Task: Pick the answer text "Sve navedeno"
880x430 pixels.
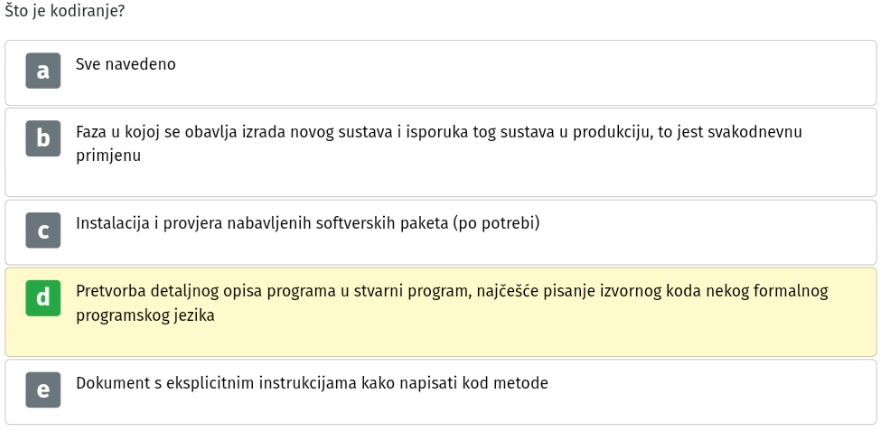Action: pyautogui.click(x=126, y=64)
